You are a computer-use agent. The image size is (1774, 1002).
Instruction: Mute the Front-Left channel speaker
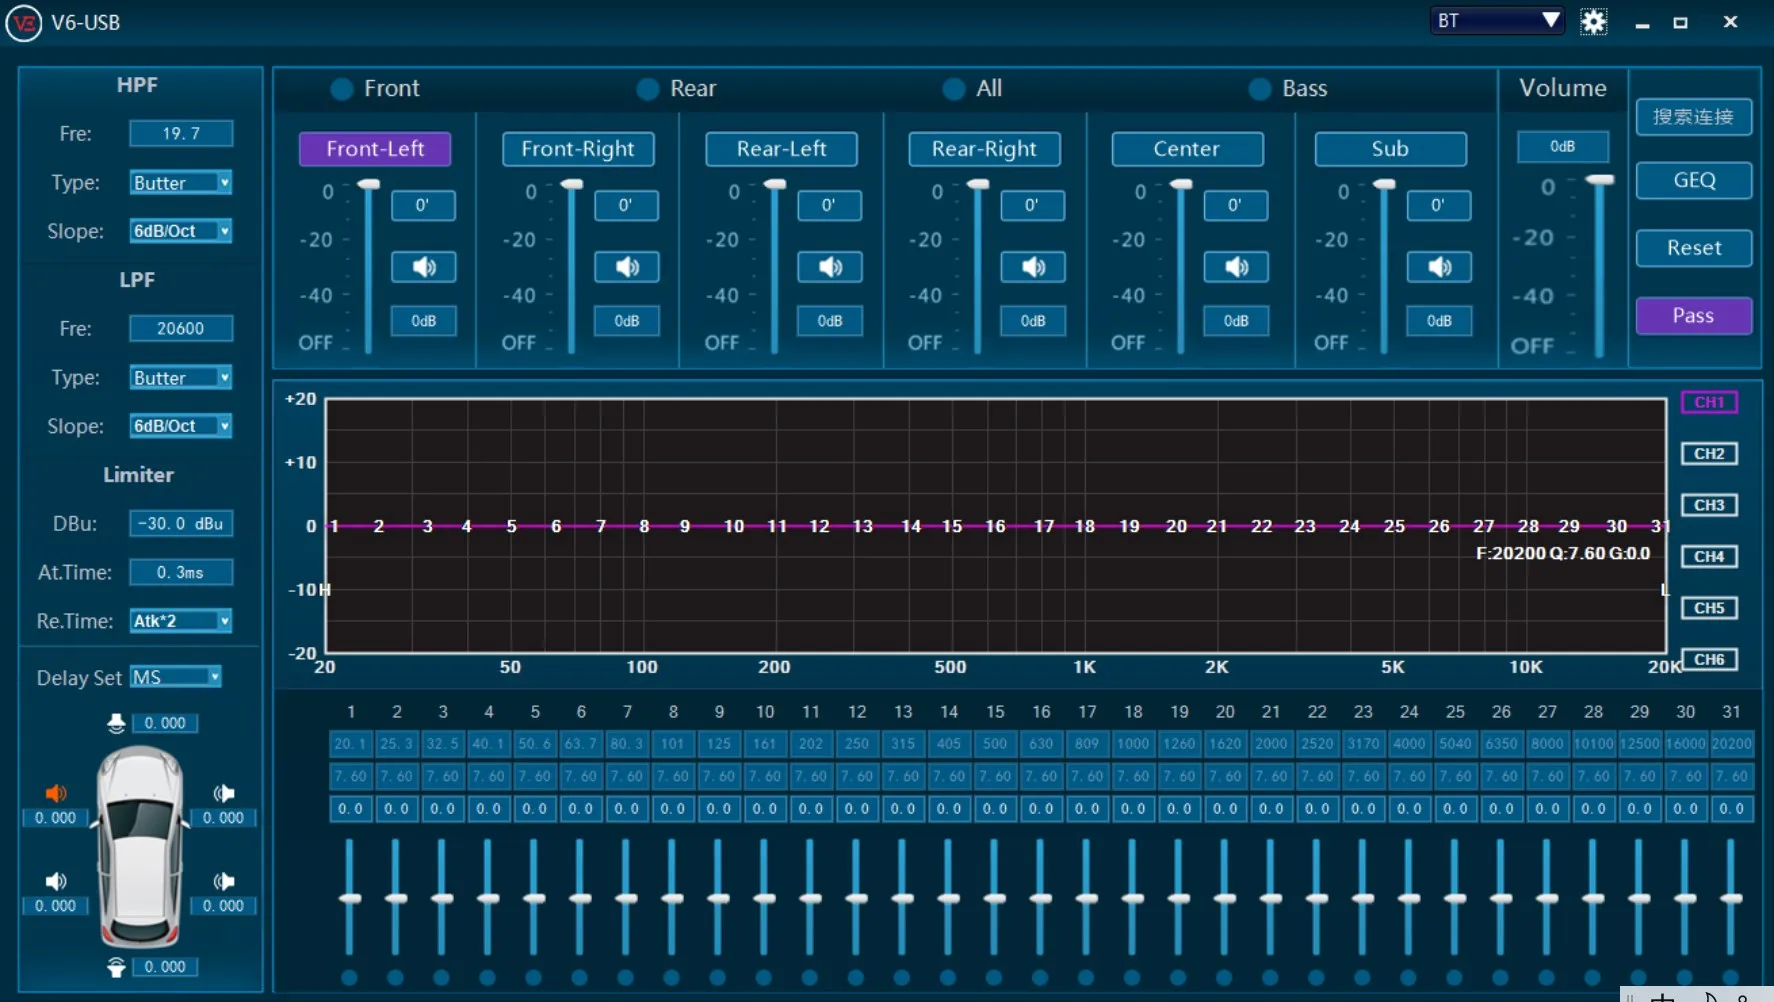(x=423, y=267)
